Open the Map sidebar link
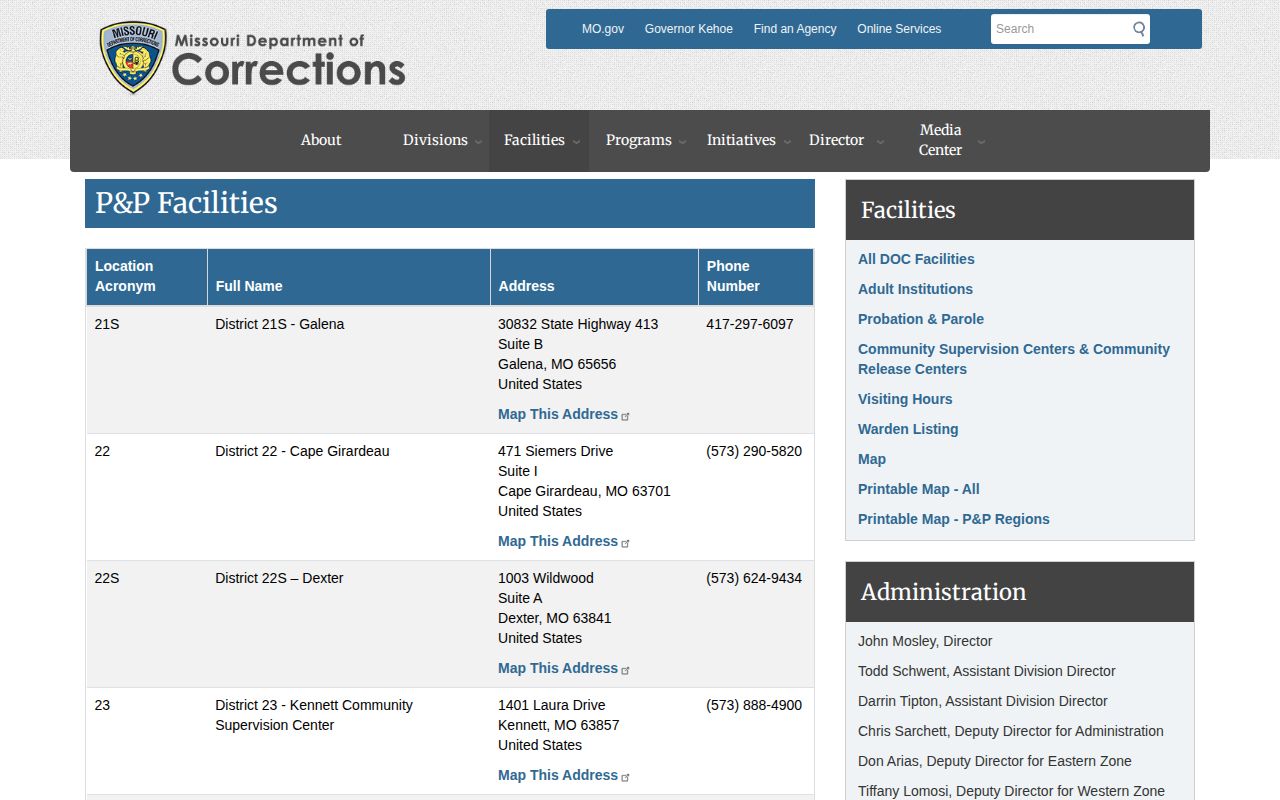 point(872,459)
